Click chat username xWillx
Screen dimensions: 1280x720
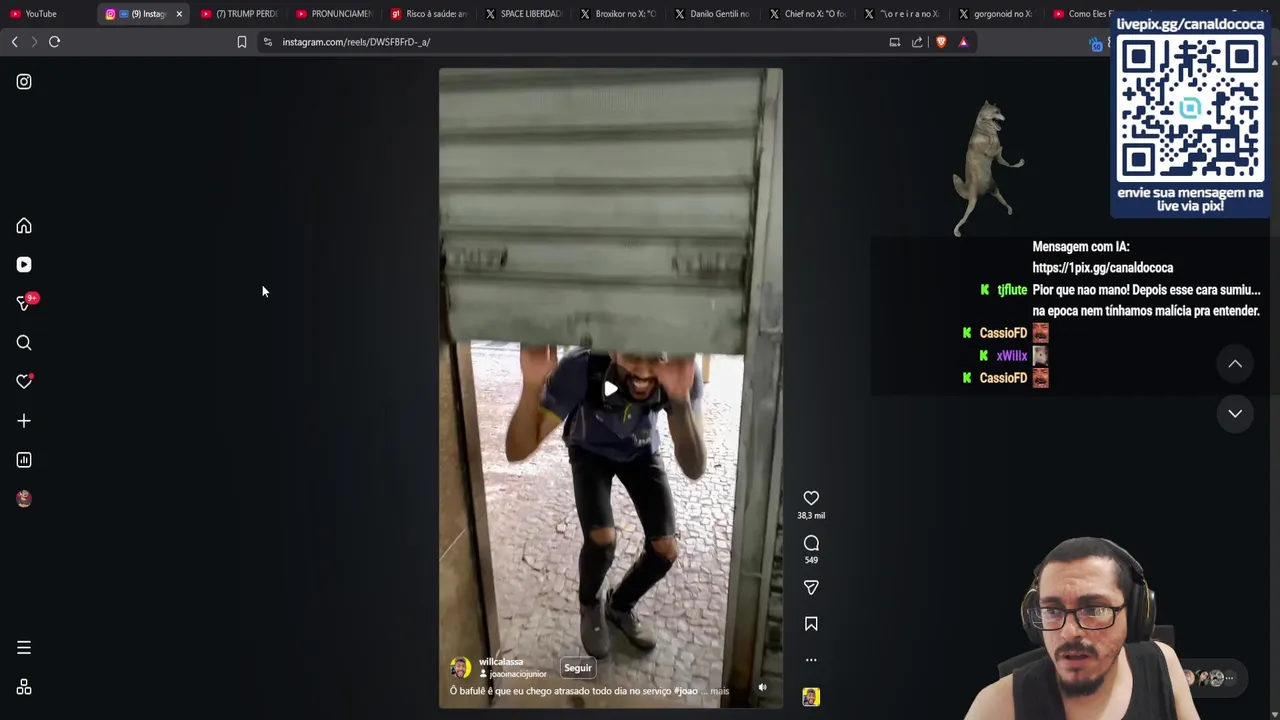[x=1012, y=356]
